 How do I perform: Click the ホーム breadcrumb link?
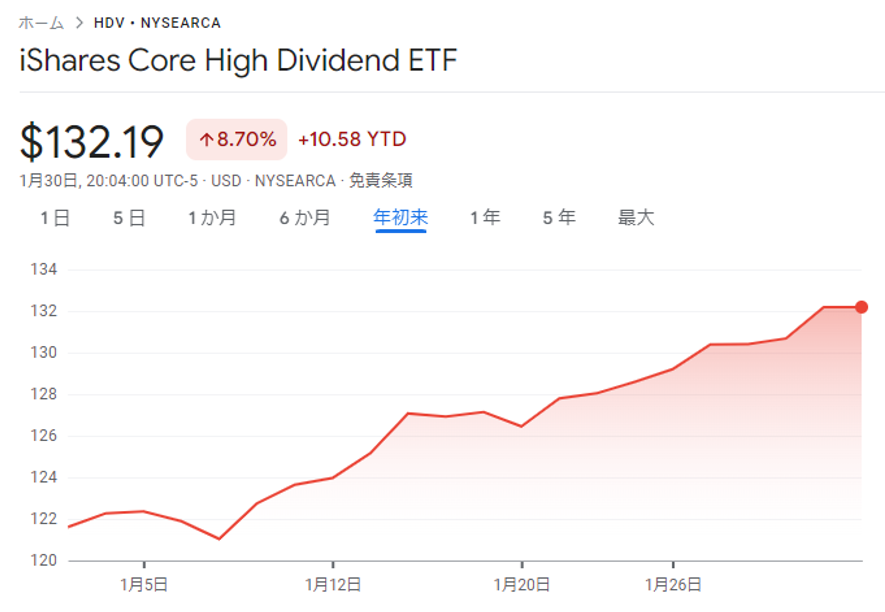[x=41, y=22]
